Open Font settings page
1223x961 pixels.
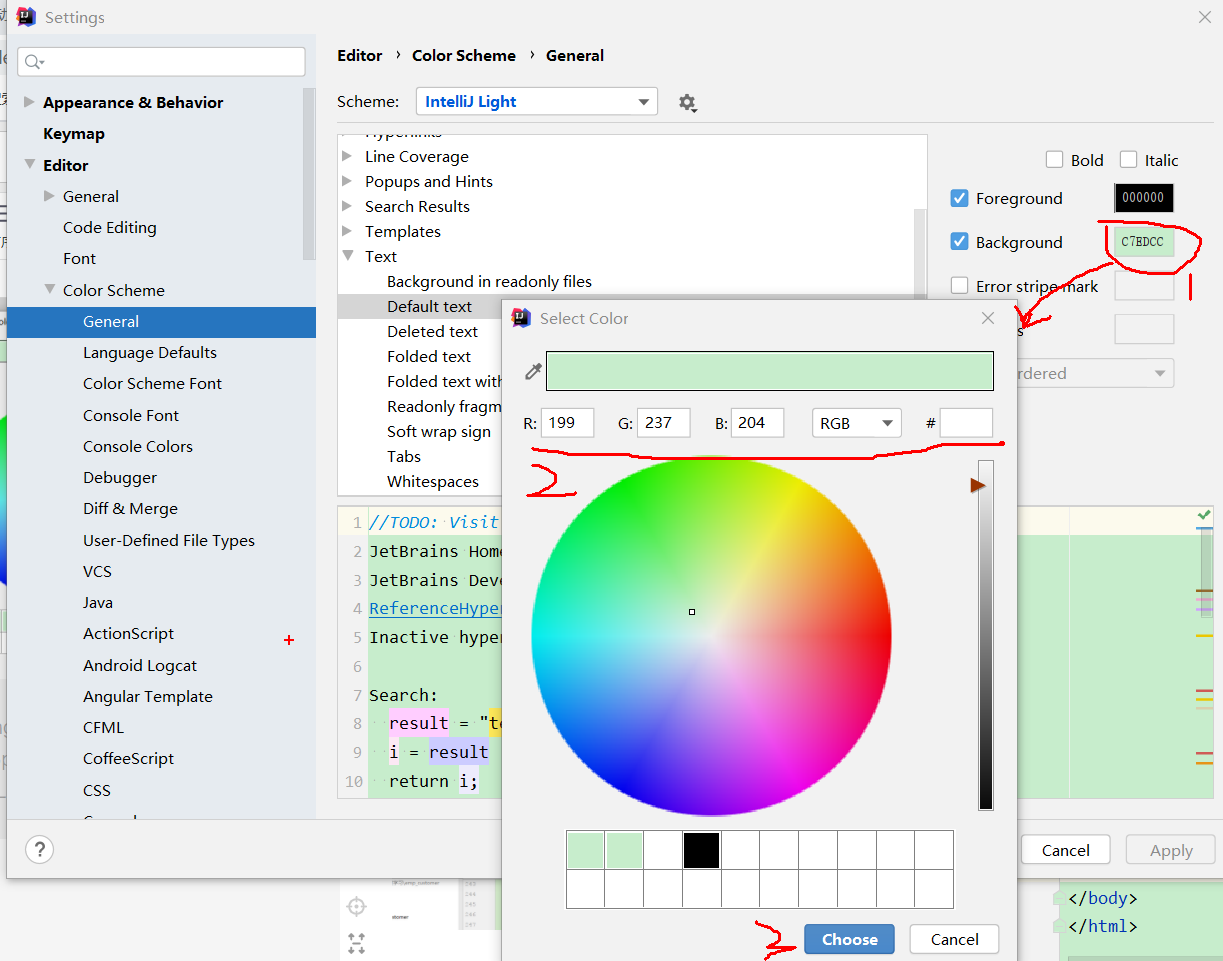(x=79, y=258)
